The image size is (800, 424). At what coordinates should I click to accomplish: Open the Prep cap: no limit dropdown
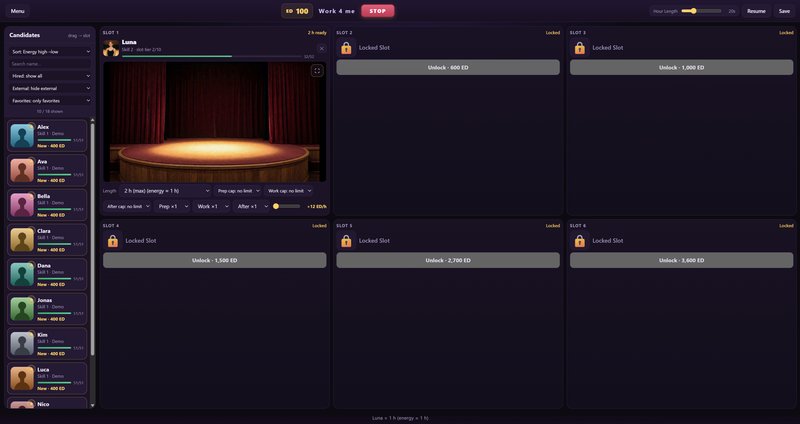238,191
